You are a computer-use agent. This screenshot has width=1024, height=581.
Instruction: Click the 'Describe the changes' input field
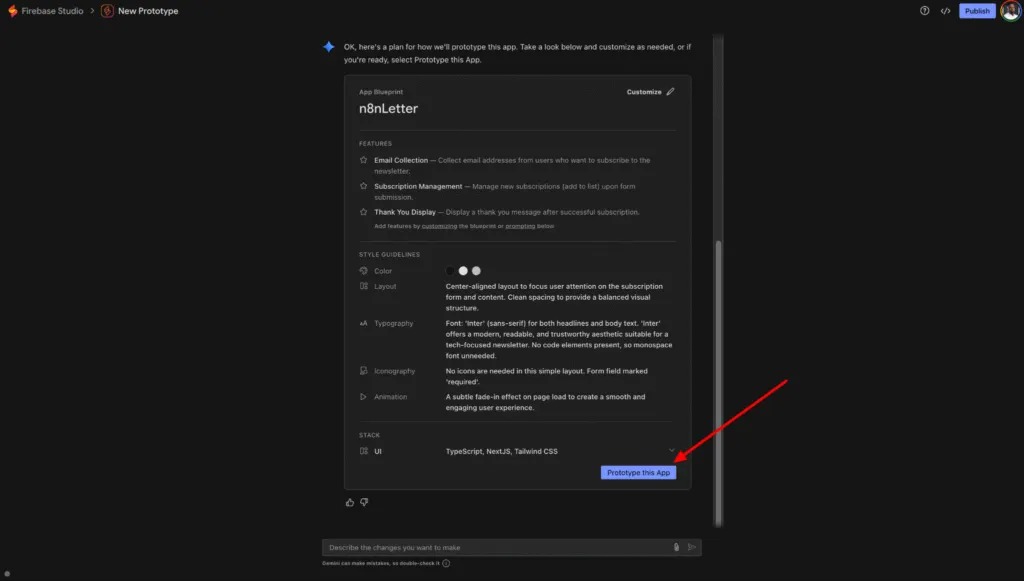[x=495, y=547]
